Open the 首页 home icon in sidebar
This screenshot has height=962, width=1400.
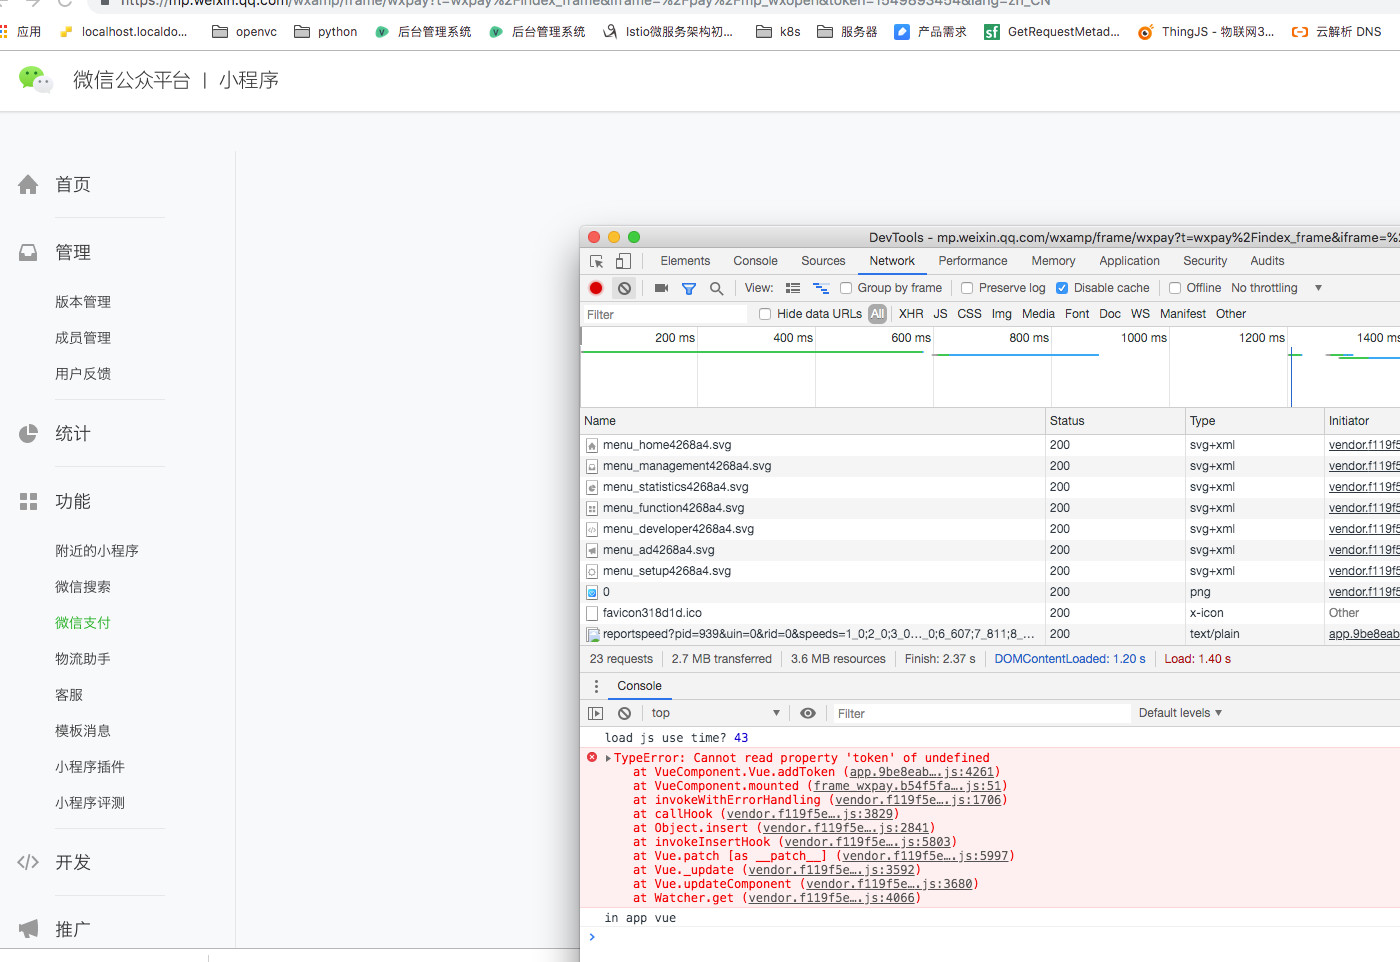pos(28,184)
